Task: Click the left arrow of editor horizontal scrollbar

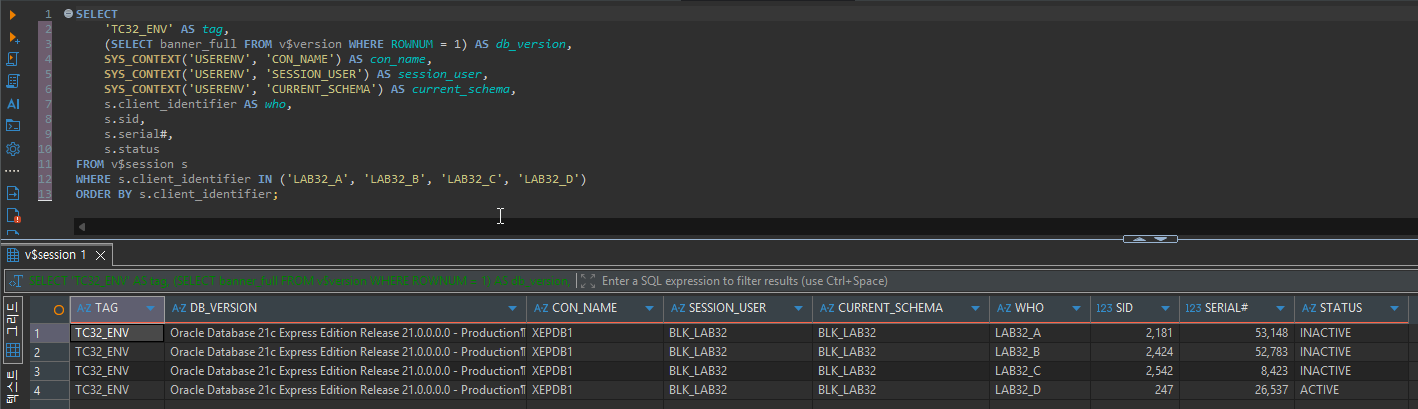Action: (82, 227)
